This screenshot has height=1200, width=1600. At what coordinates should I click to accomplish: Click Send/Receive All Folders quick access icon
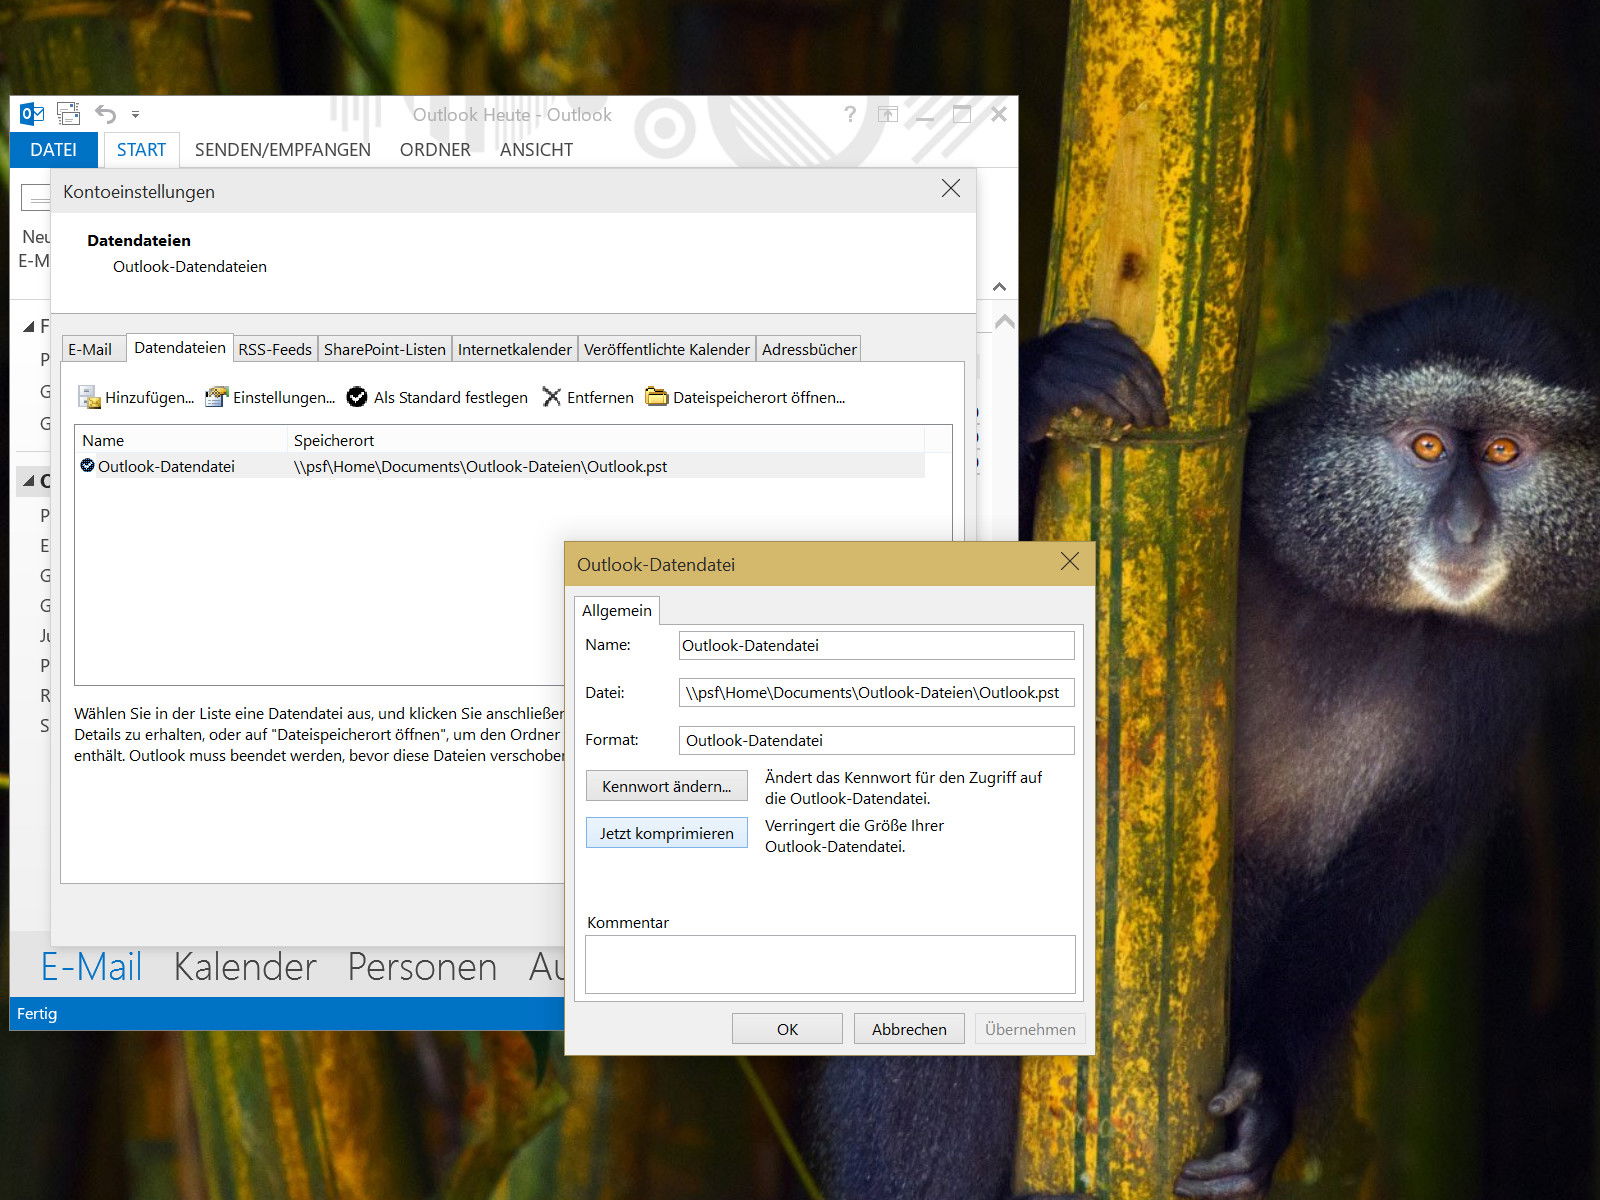coord(68,113)
